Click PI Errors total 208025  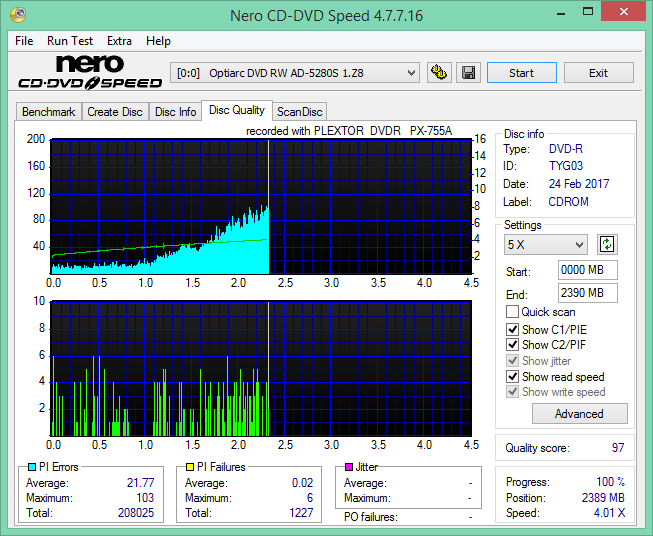136,512
